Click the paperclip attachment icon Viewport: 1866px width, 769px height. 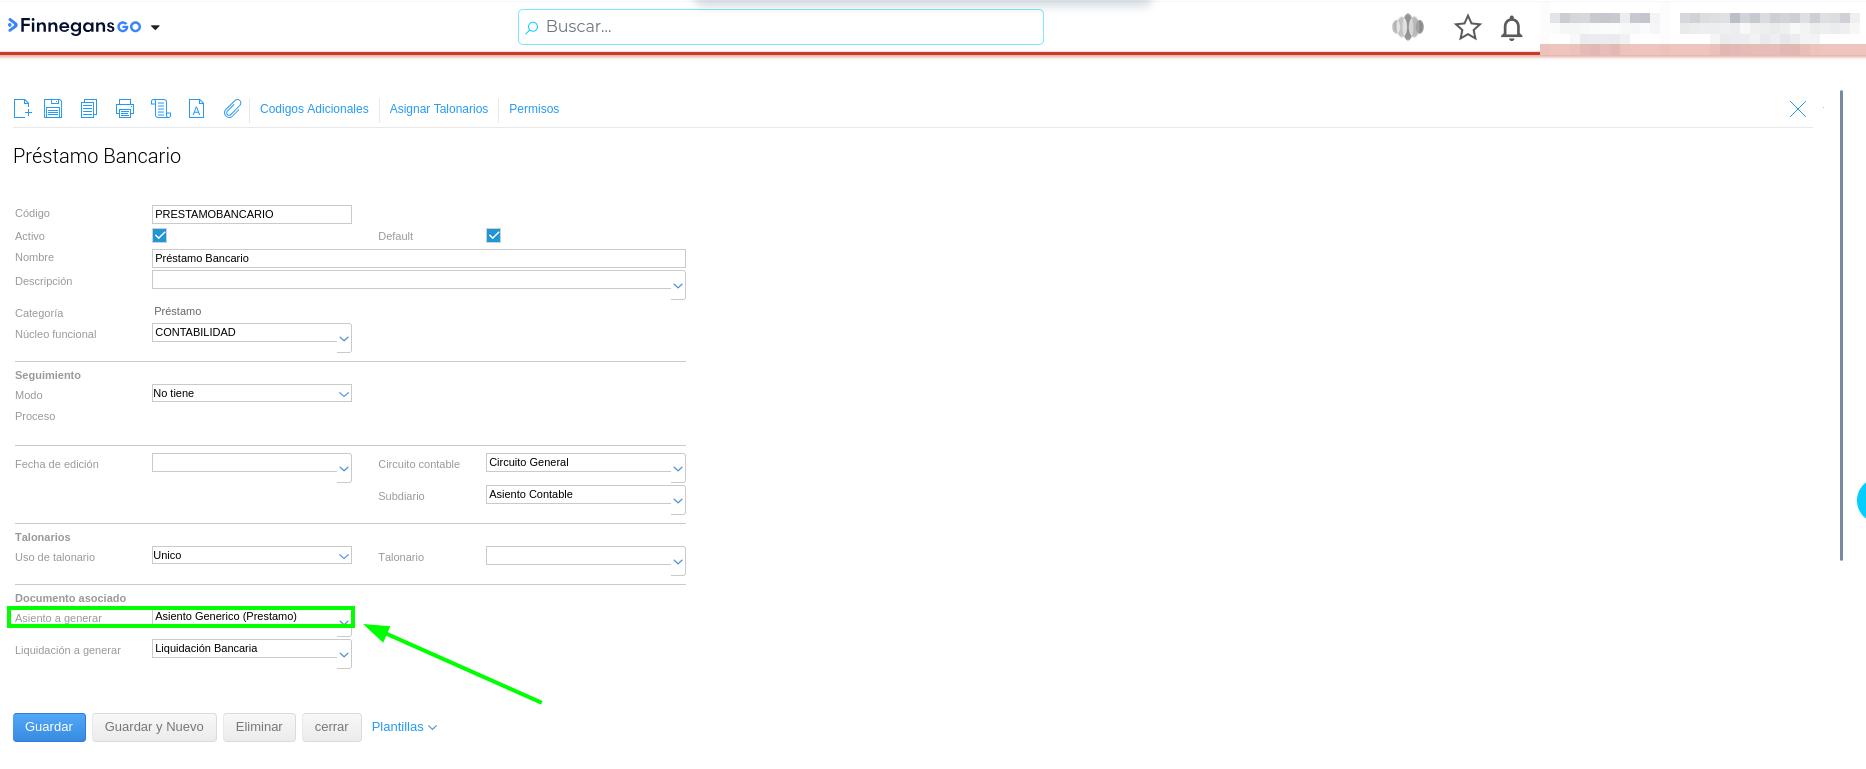click(x=232, y=109)
